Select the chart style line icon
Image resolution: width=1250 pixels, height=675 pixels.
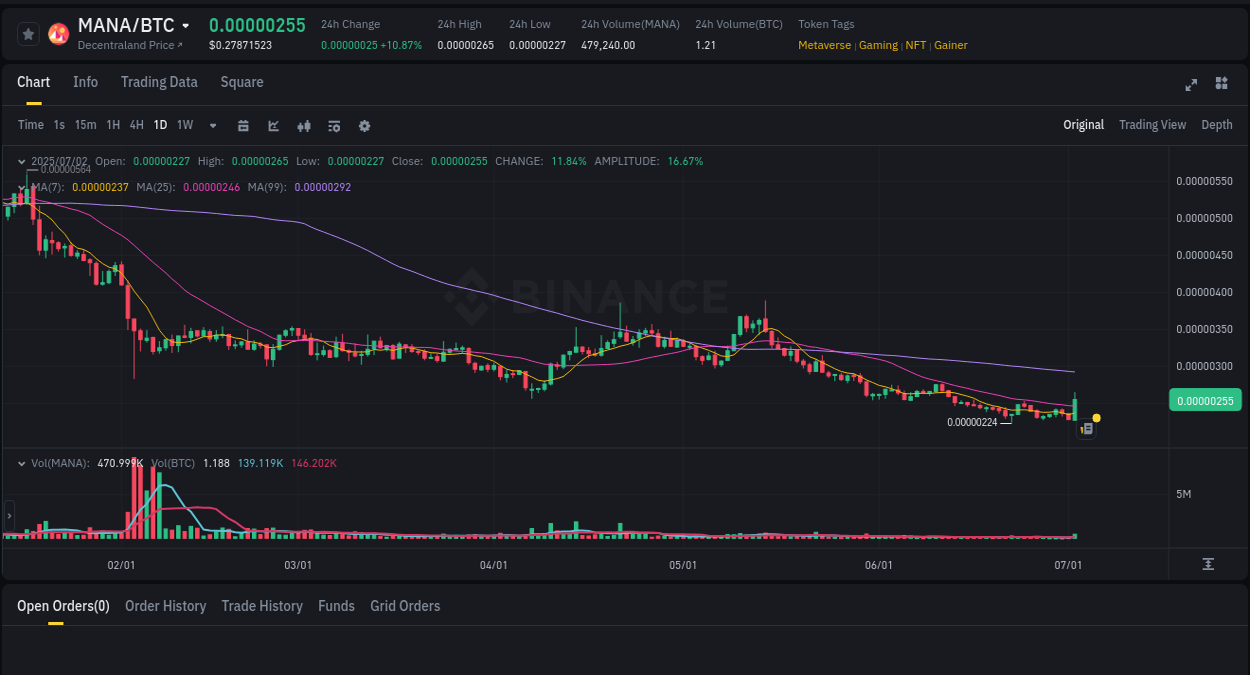coord(272,125)
